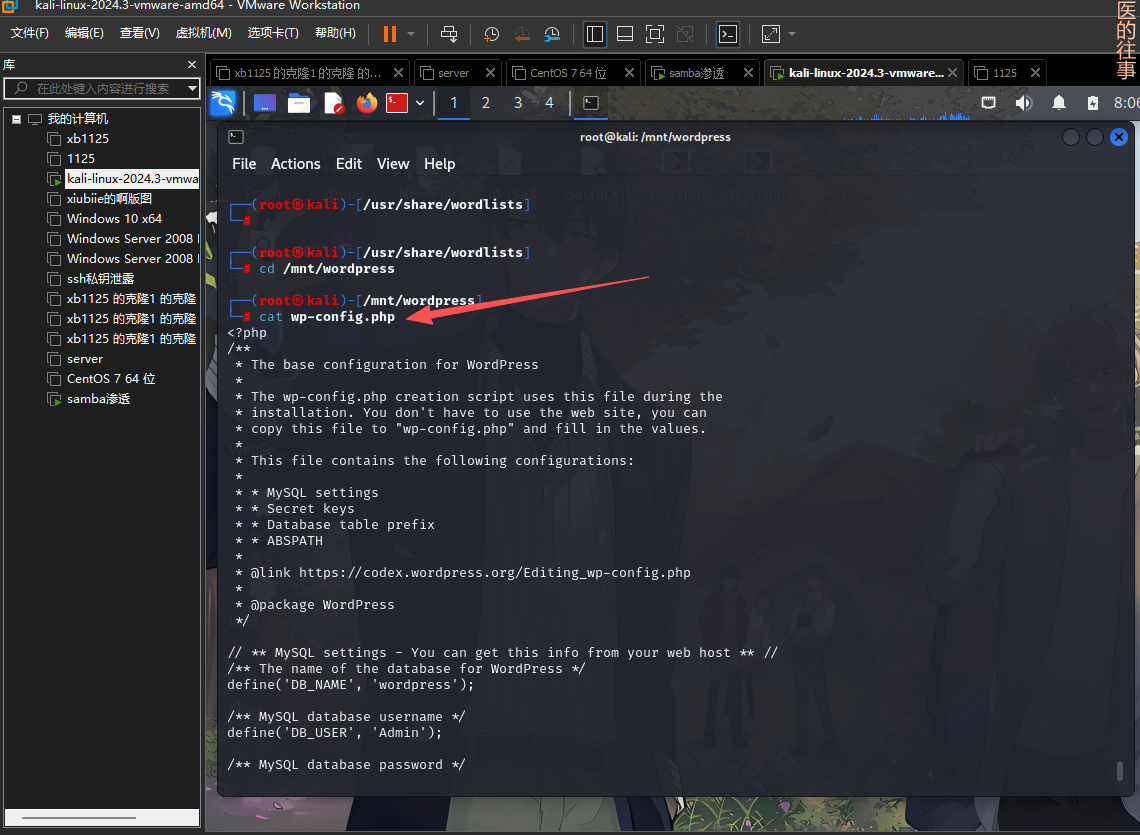Open the Kali dragon applications menu
This screenshot has height=835, width=1140.
(223, 103)
